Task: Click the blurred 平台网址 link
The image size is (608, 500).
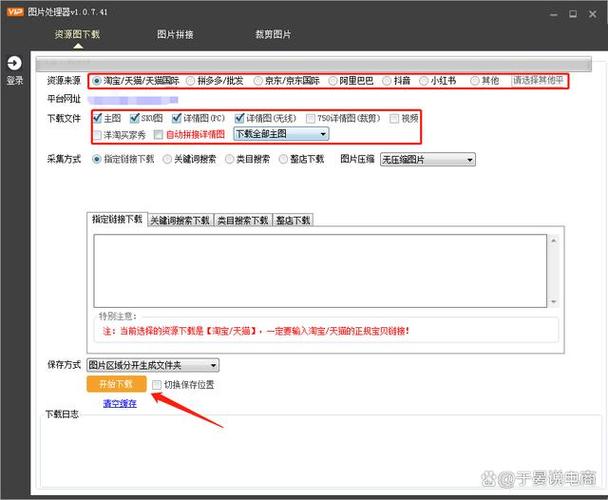Action: click(x=133, y=100)
